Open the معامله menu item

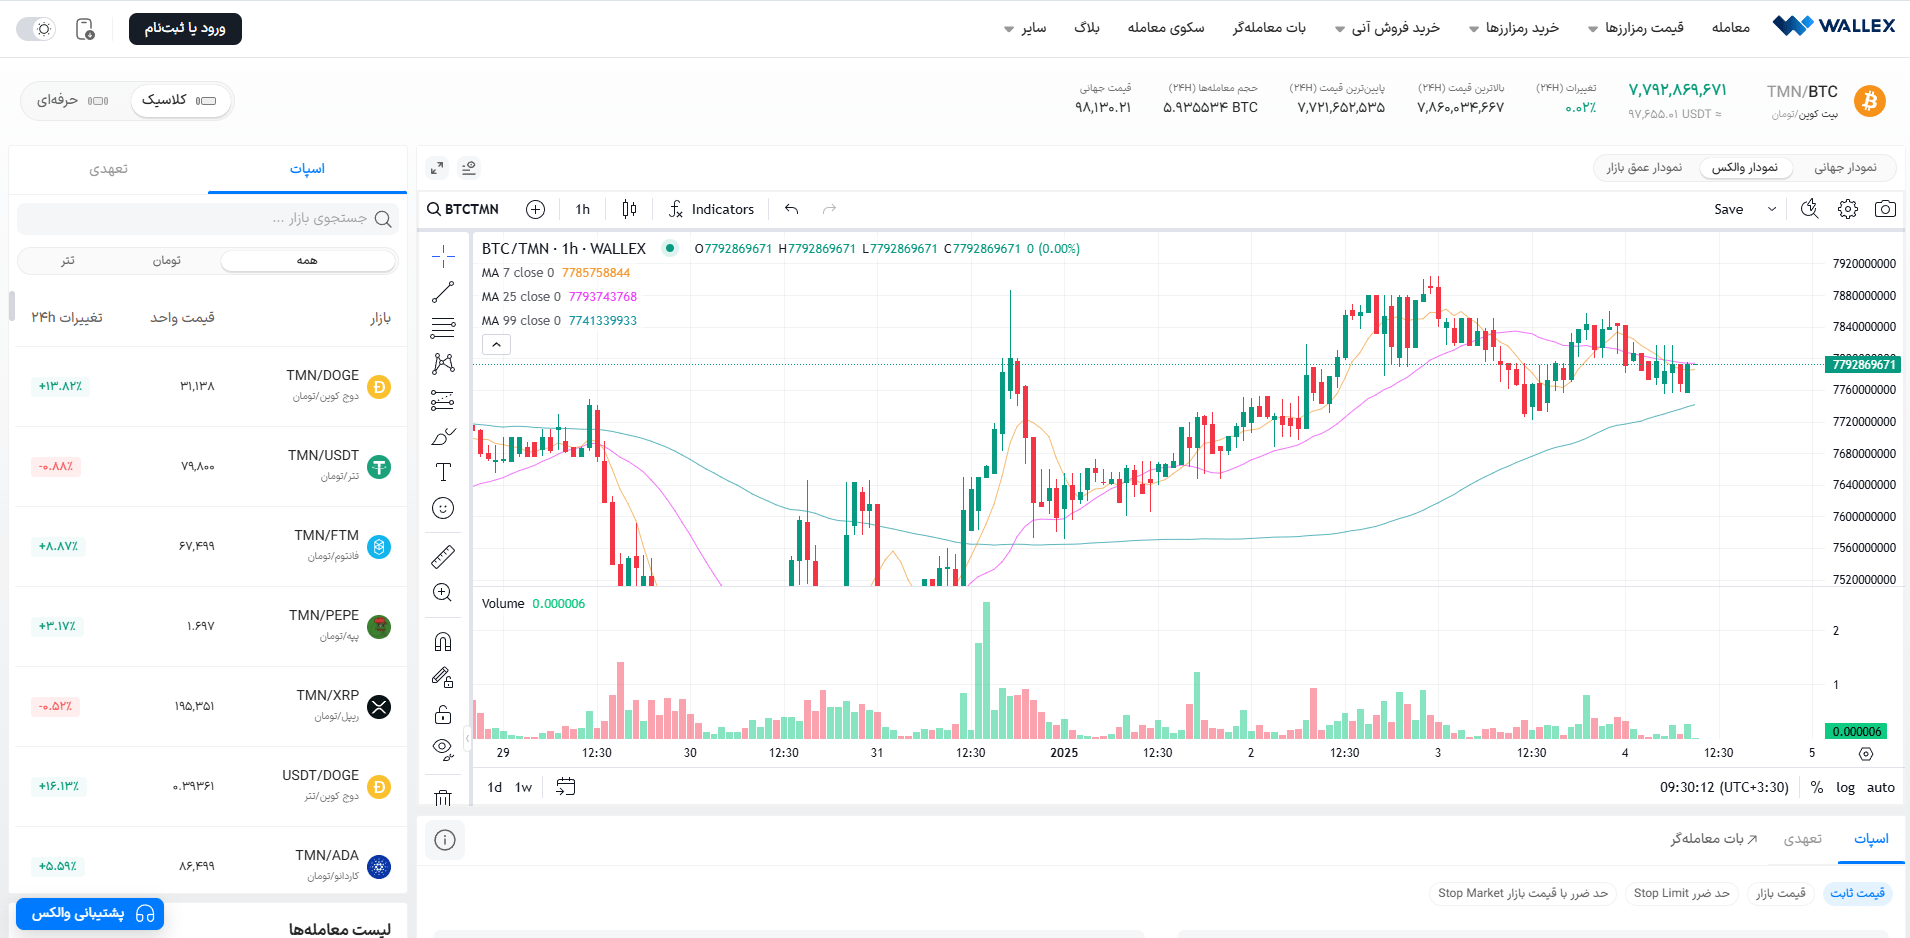tap(1731, 28)
